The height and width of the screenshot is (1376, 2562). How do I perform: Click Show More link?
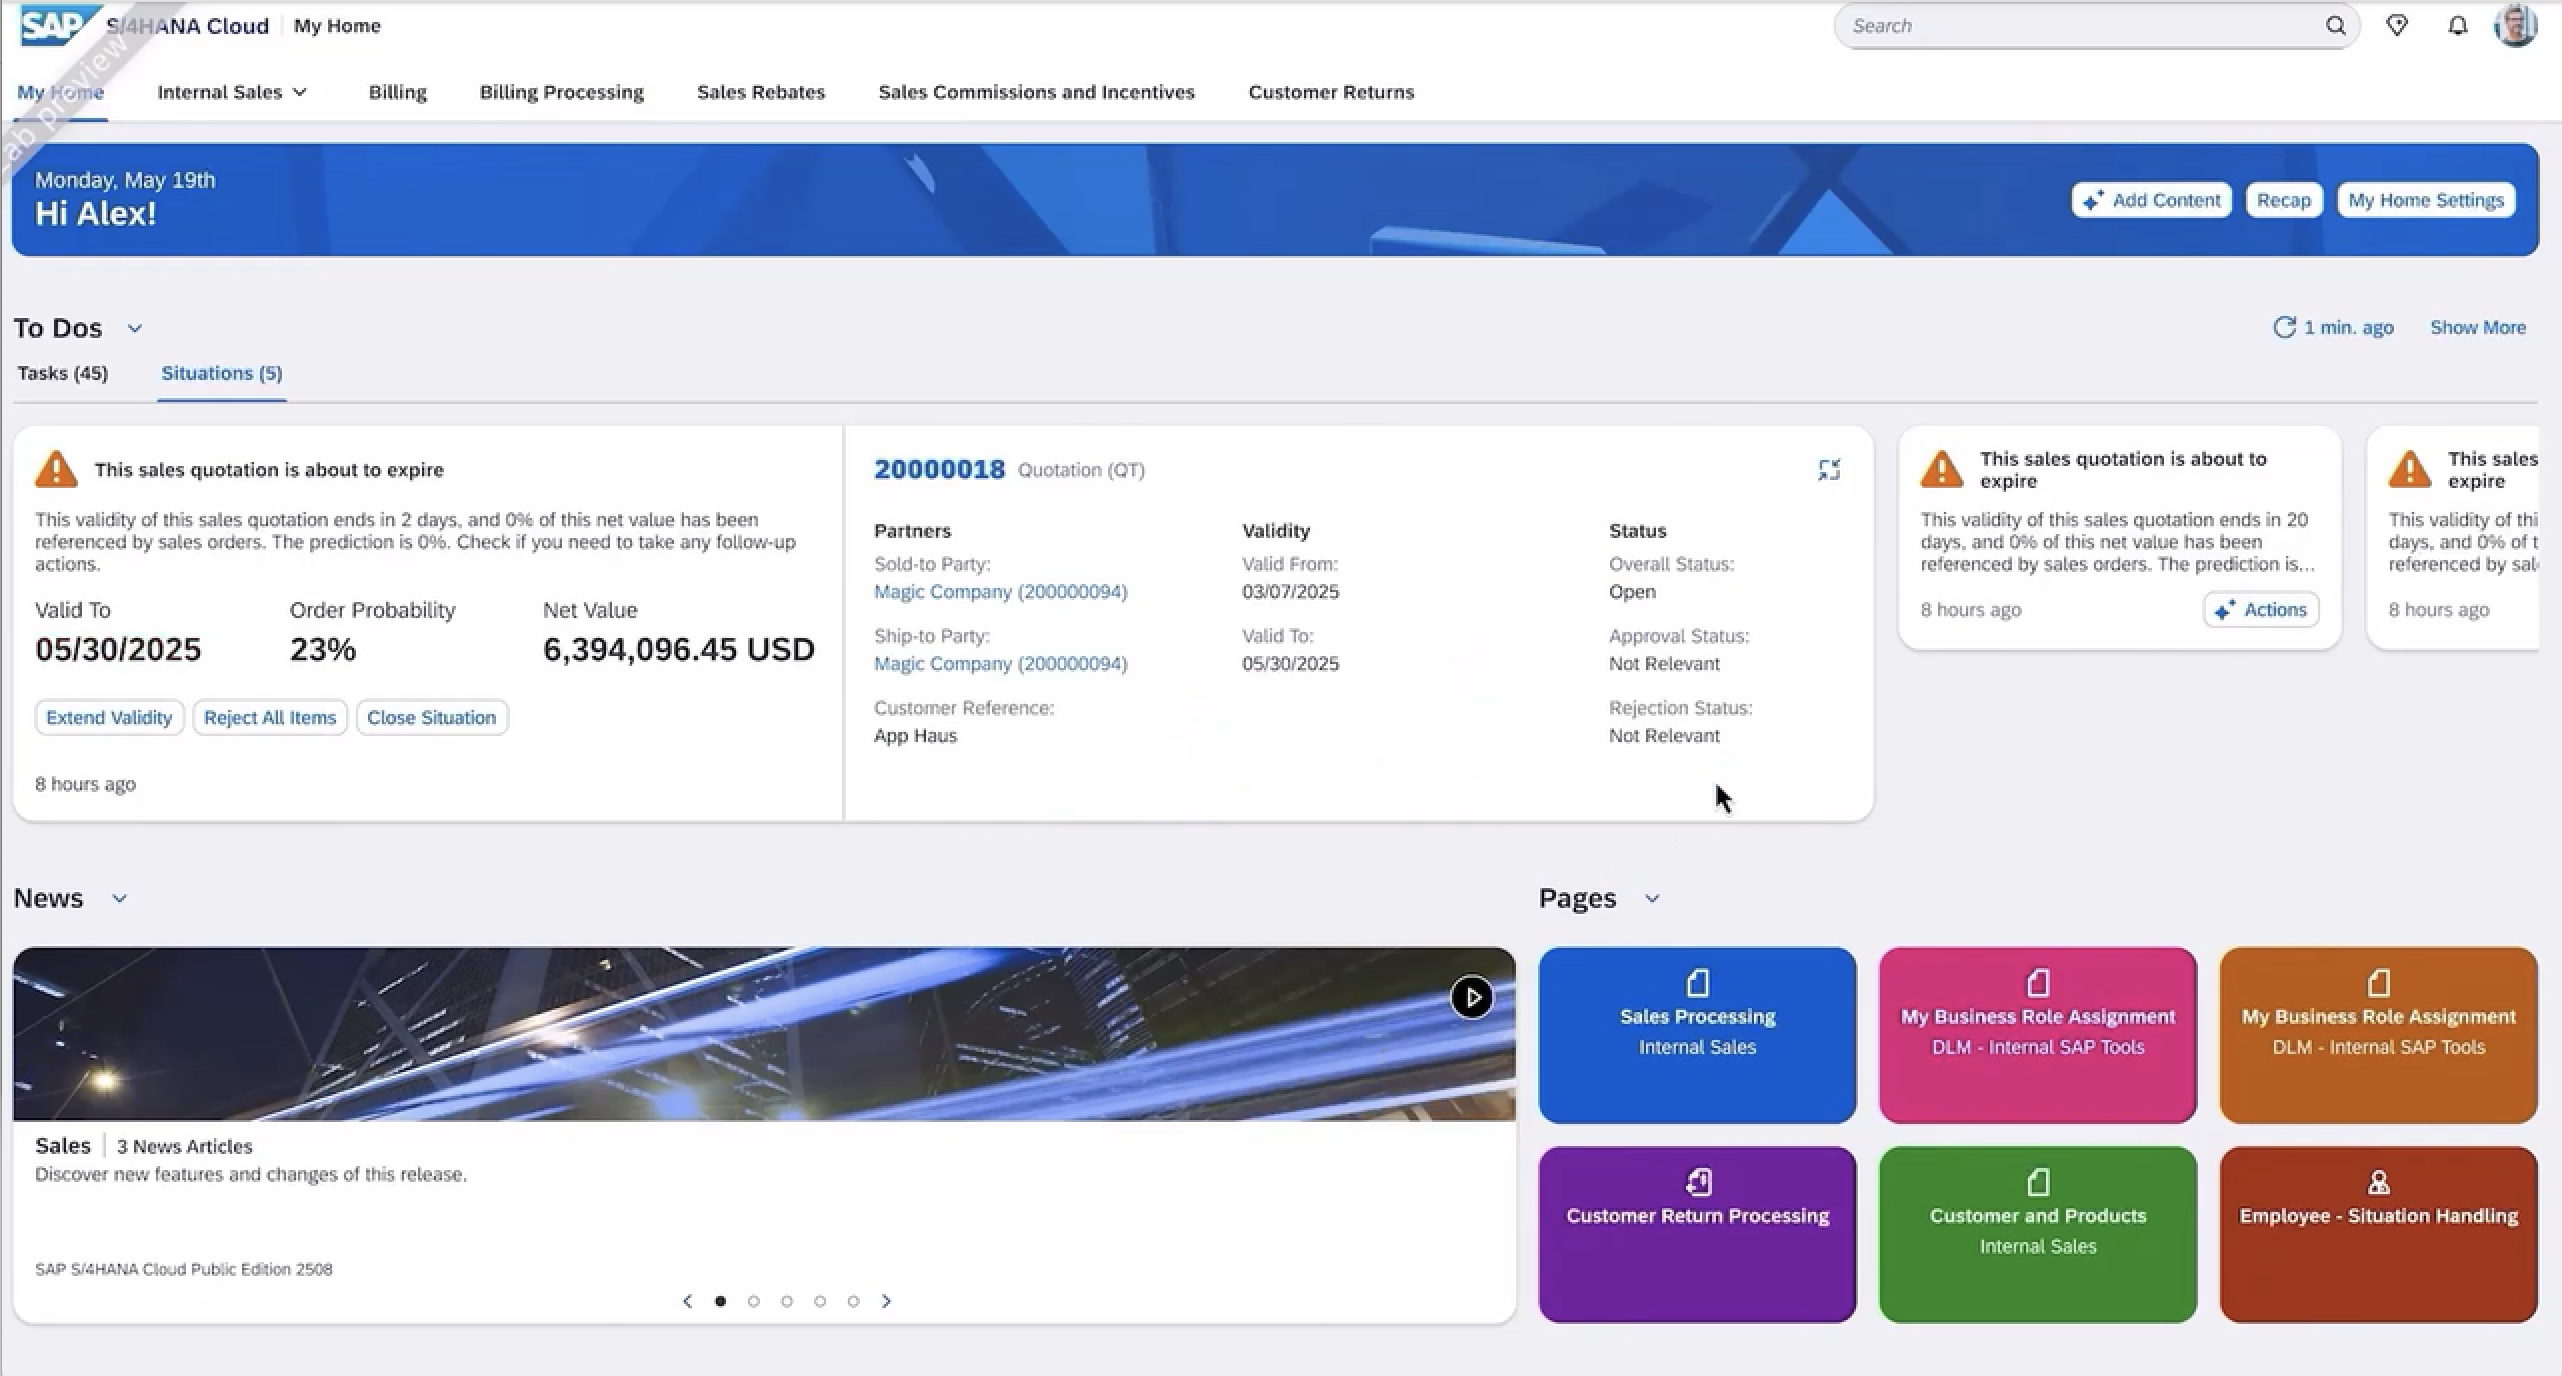point(2478,327)
